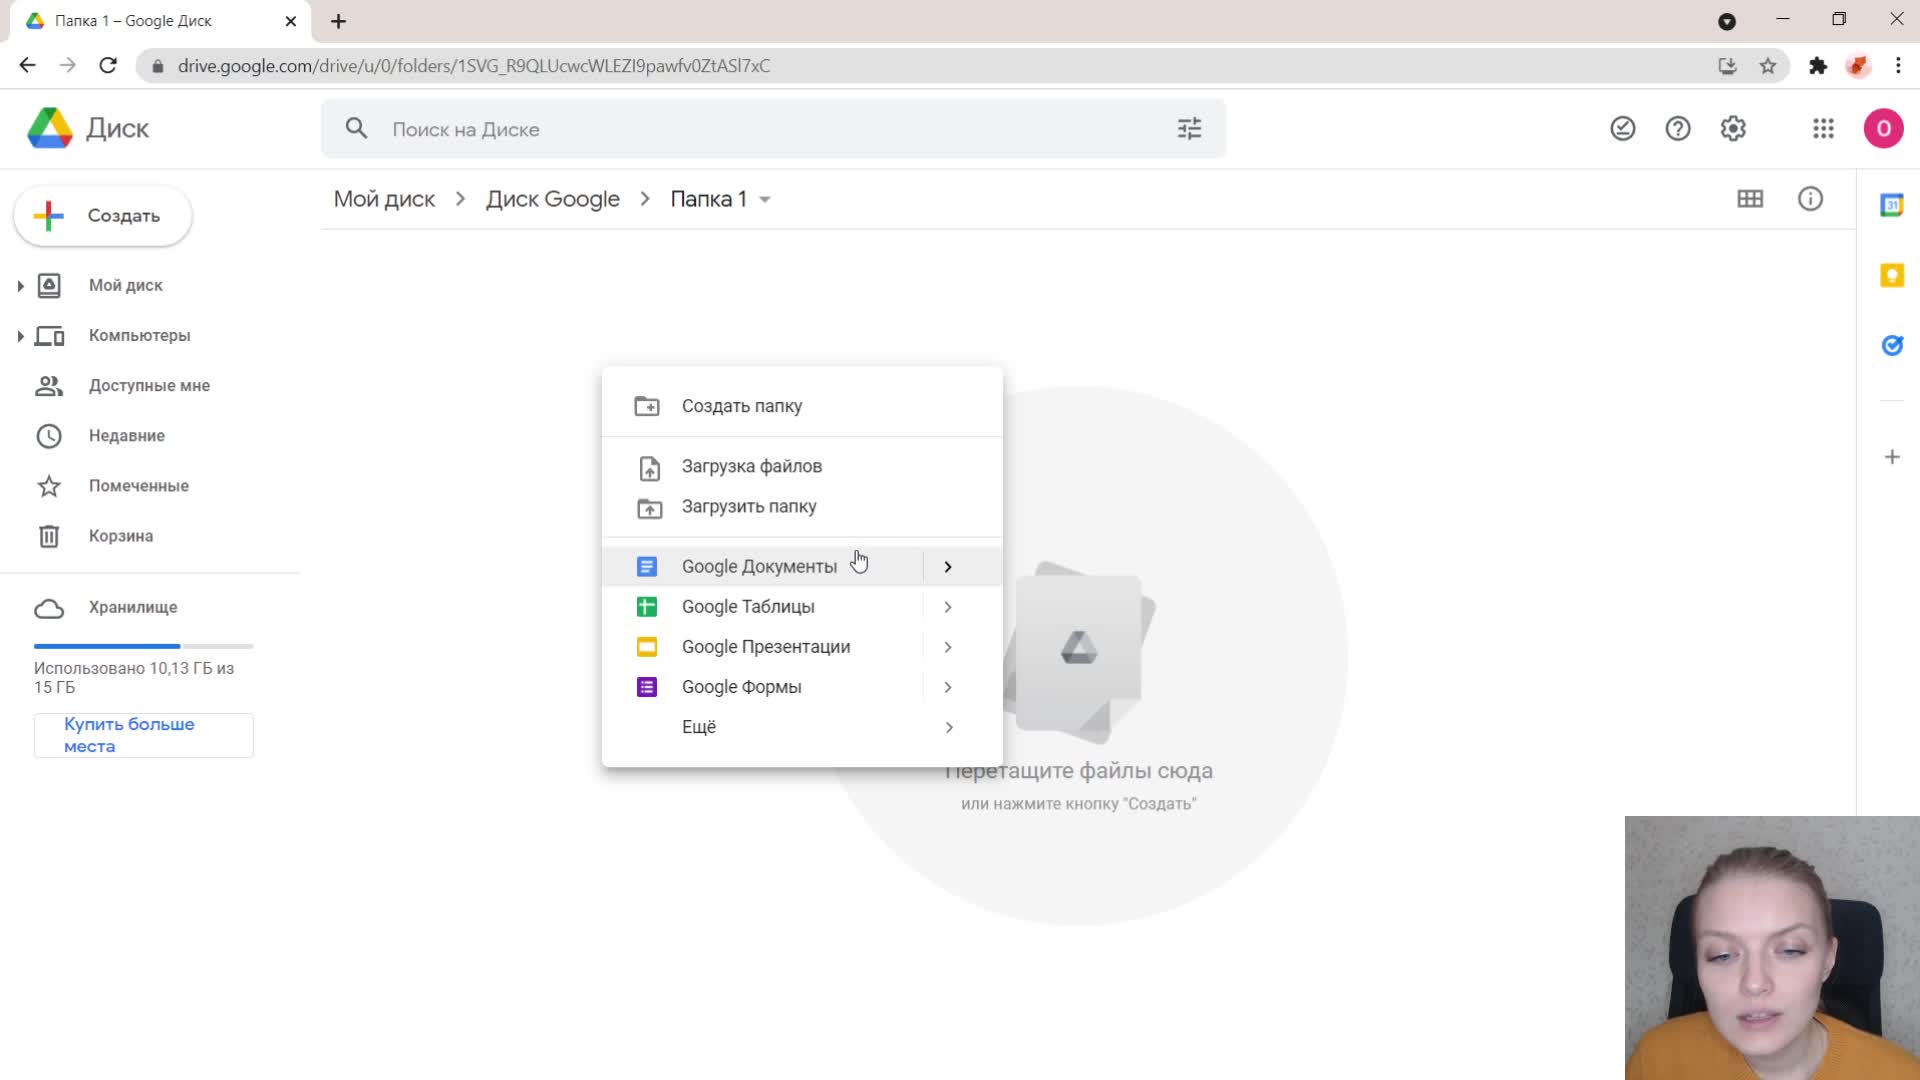Screen dimensions: 1920x1080
Task: Expand Google Документы submenu arrow
Action: click(948, 567)
